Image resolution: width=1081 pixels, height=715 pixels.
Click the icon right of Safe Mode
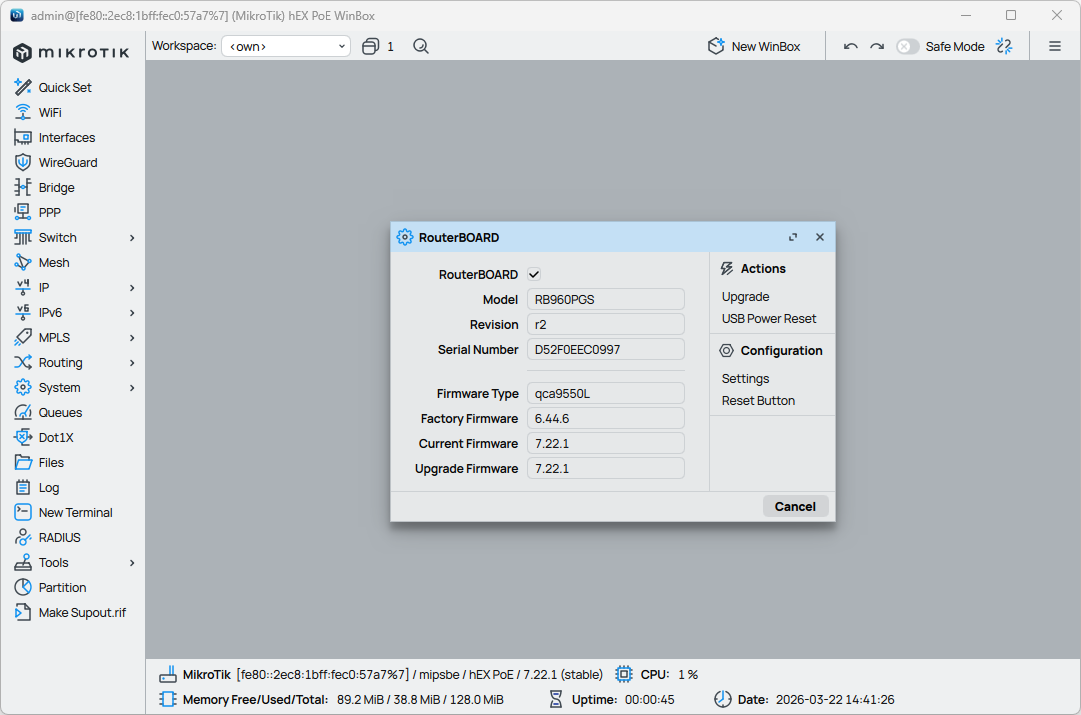pos(1004,46)
